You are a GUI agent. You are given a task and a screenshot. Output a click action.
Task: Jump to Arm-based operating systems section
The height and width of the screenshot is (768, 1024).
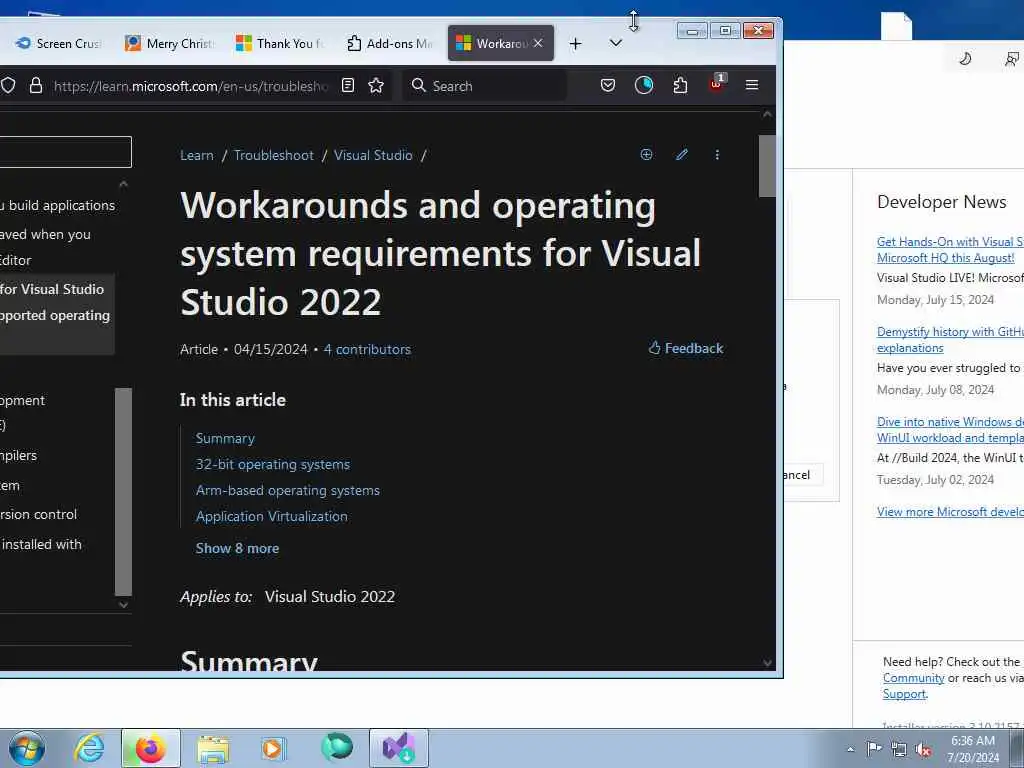pyautogui.click(x=287, y=490)
